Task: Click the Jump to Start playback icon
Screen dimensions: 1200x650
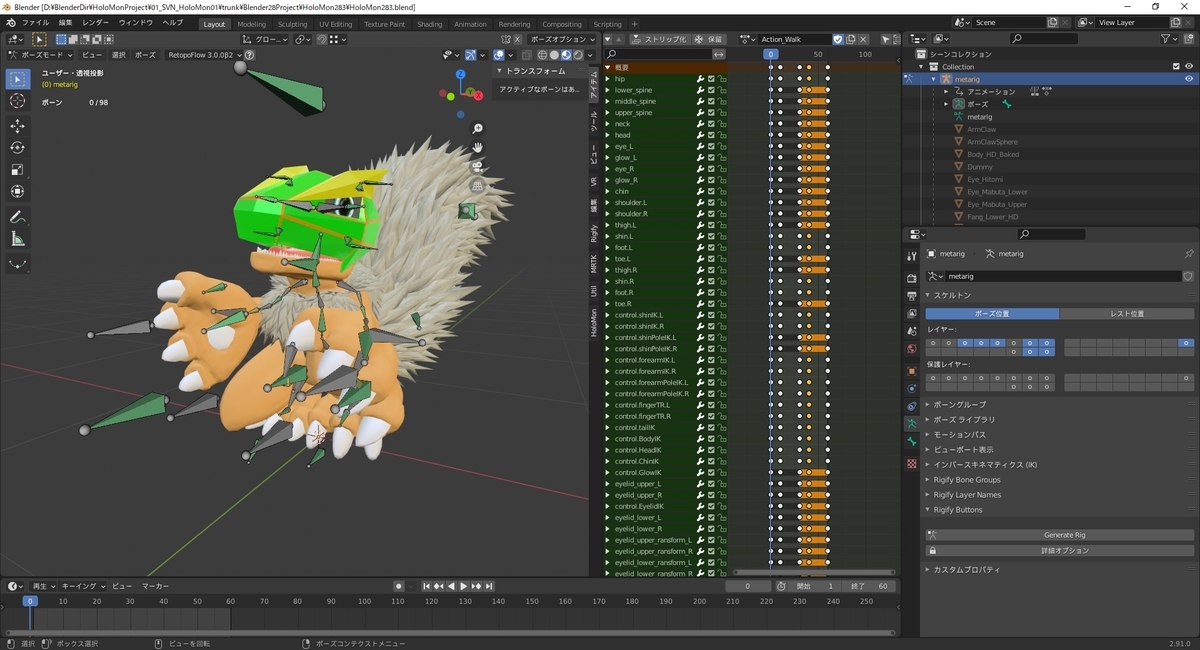Action: tap(427, 586)
